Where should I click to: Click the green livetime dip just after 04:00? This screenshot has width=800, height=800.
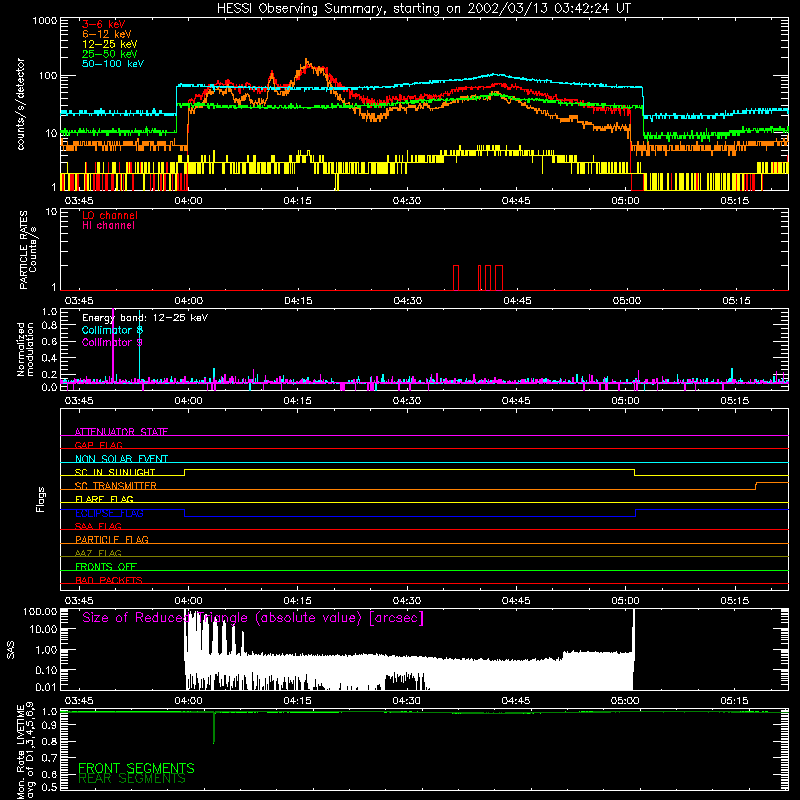click(x=214, y=728)
